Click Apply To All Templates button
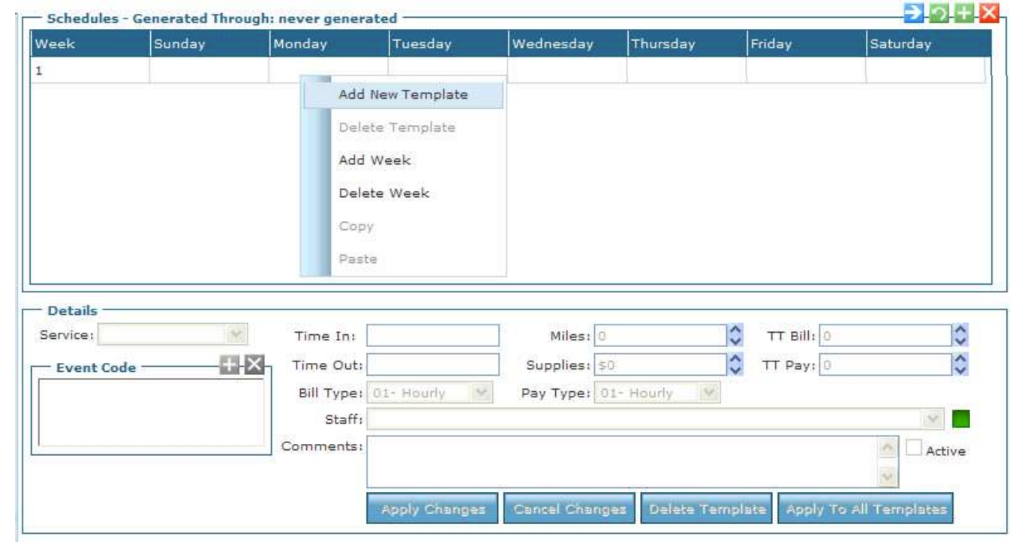Viewport: 1018px width, 542px height. click(x=866, y=509)
